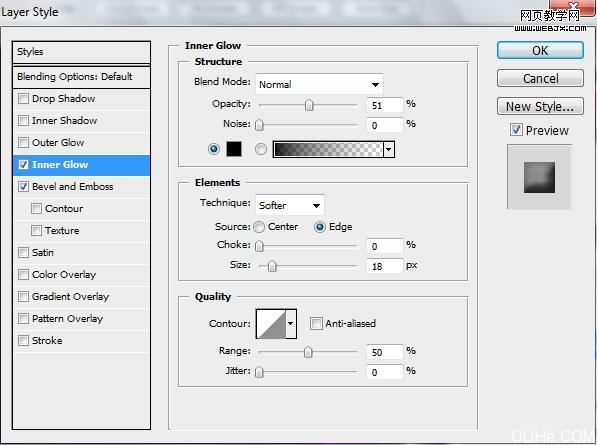Enable the Stroke checkbox
Viewport: 597px width, 445px height.
click(x=24, y=340)
